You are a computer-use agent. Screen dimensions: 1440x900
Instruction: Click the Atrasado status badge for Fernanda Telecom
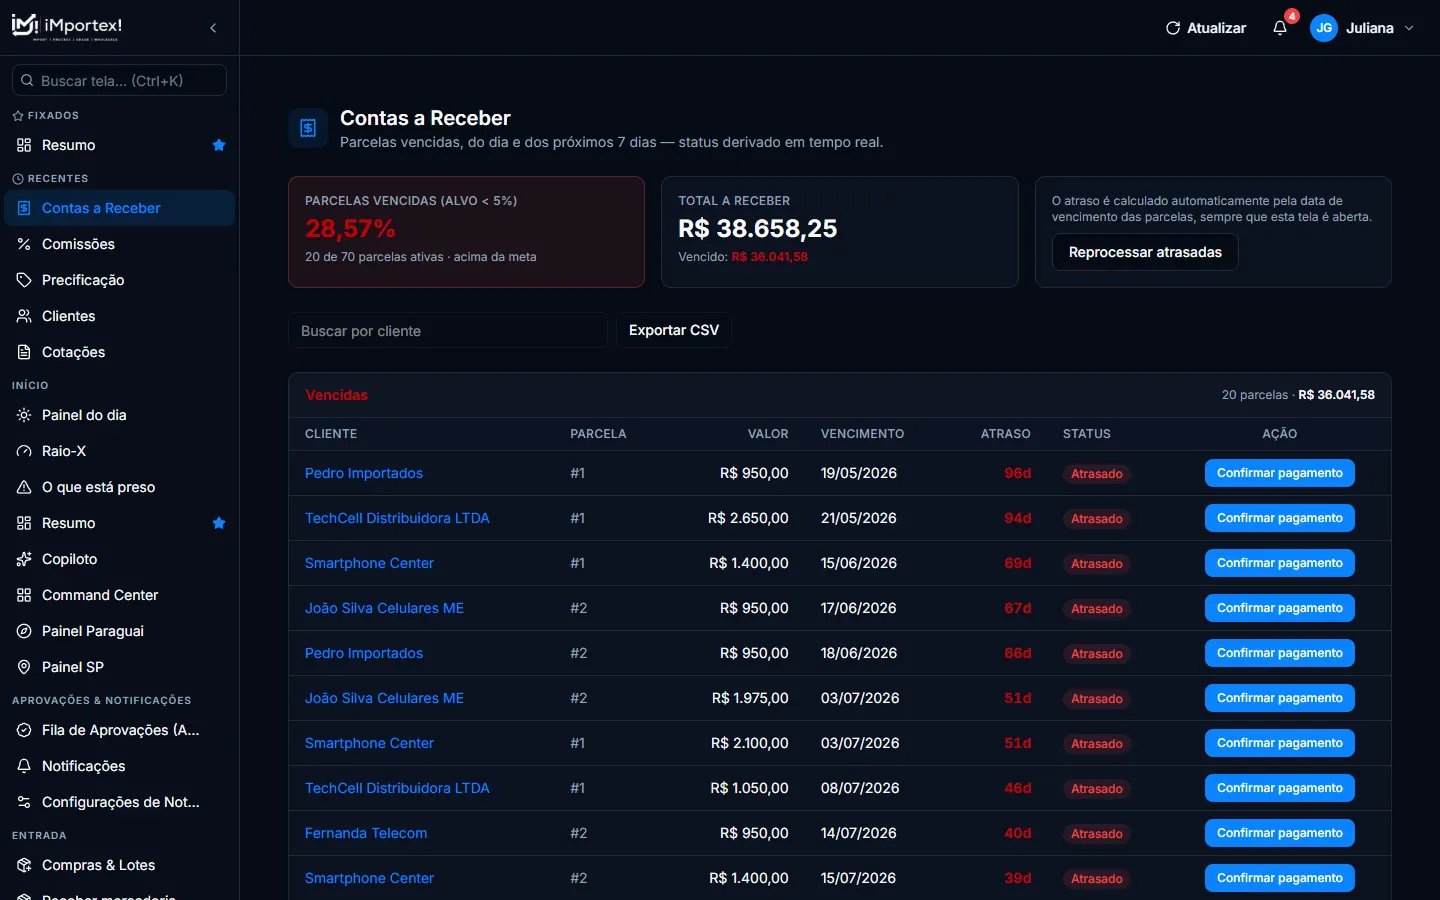1097,834
